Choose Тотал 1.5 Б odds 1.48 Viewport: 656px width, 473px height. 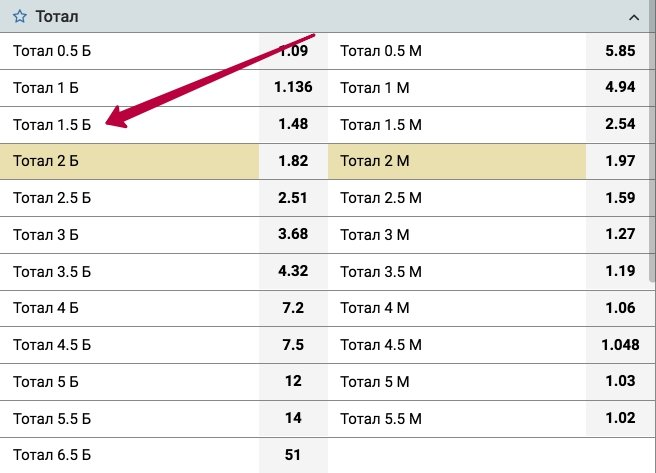(293, 124)
